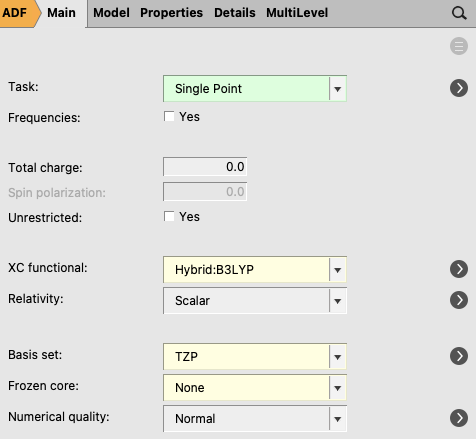Screen dimensions: 476x439
Task: Open Basis set dropdown showing TZP
Action: [x=255, y=357]
